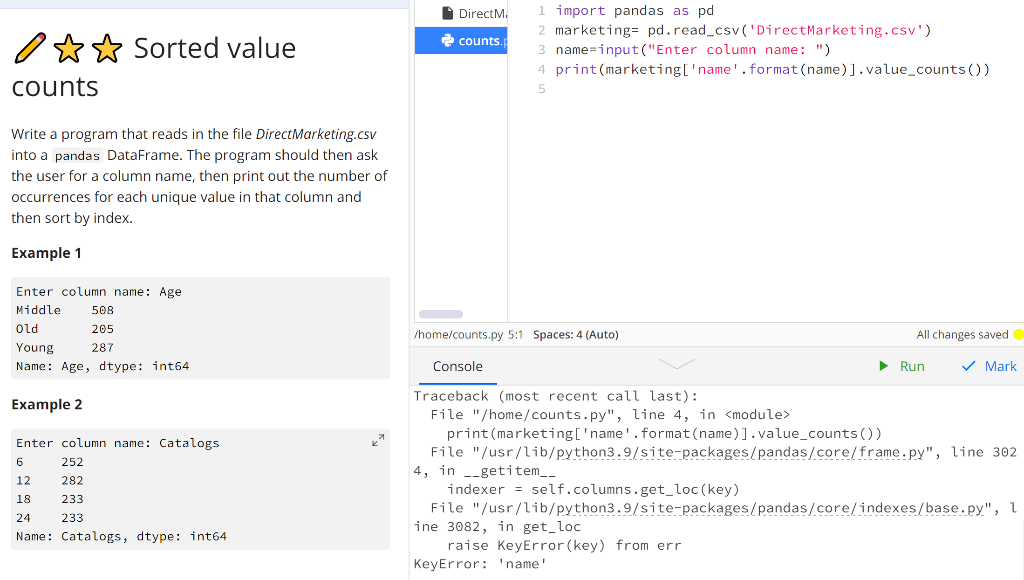The height and width of the screenshot is (580, 1024).
Task: Open the counts.py file in file list
Action: pyautogui.click(x=461, y=40)
